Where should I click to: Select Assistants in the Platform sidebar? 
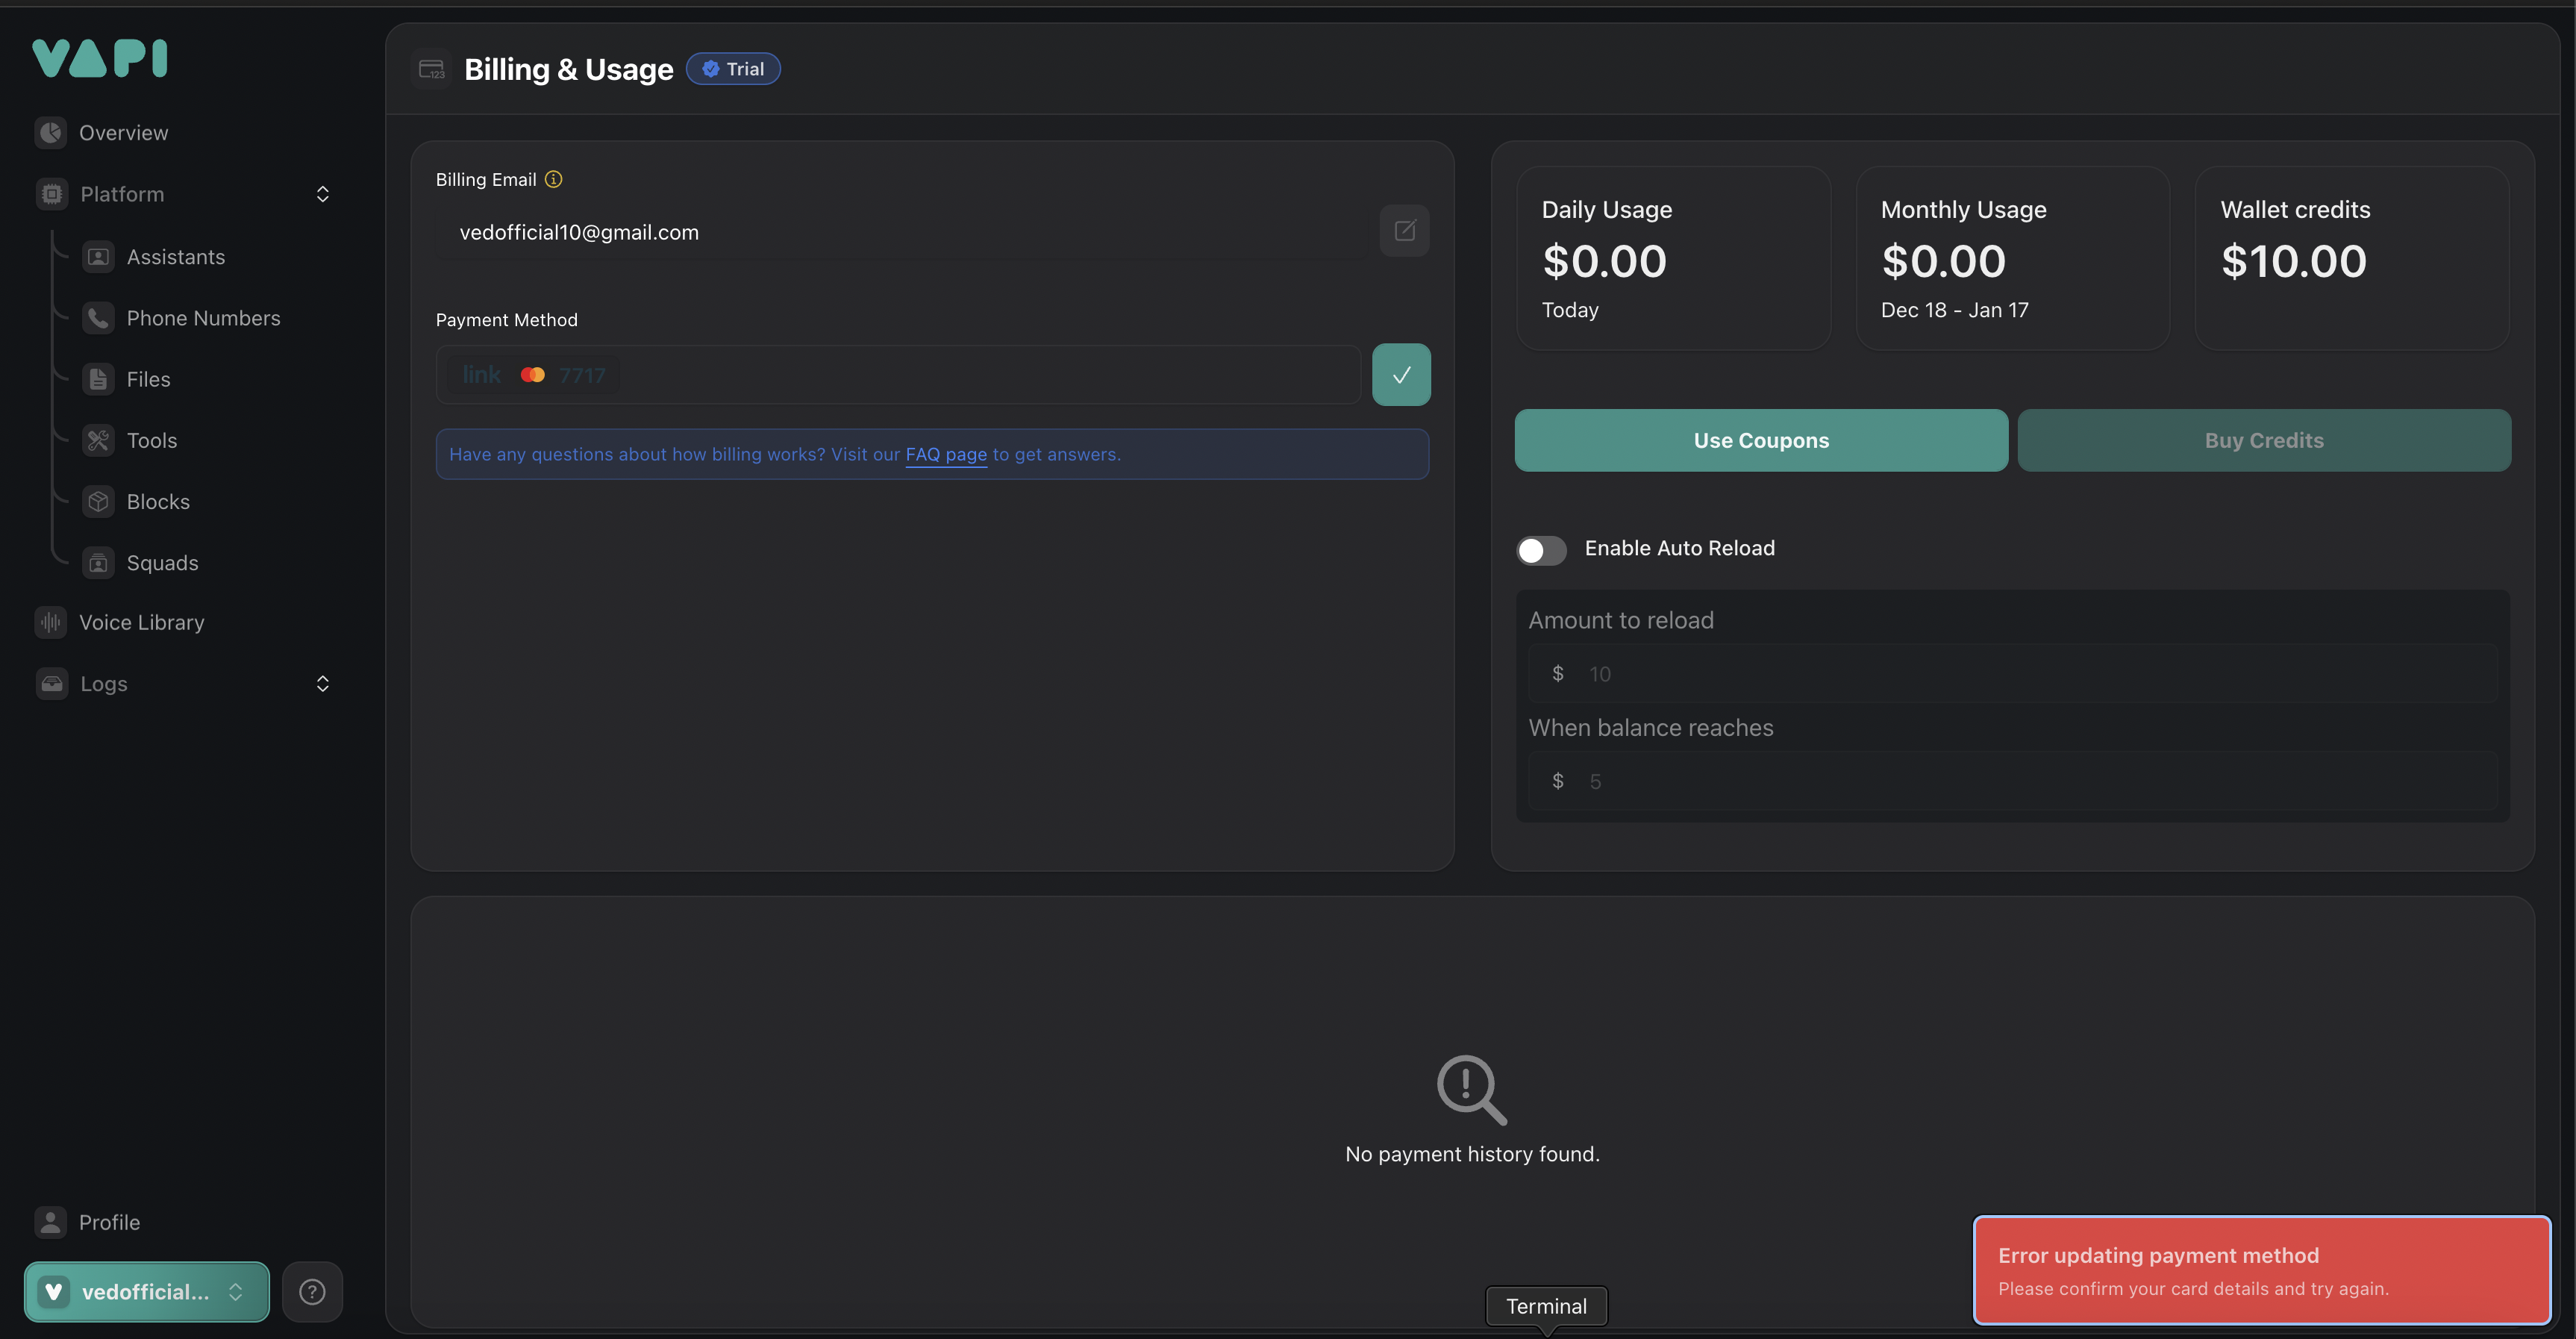pyautogui.click(x=175, y=256)
